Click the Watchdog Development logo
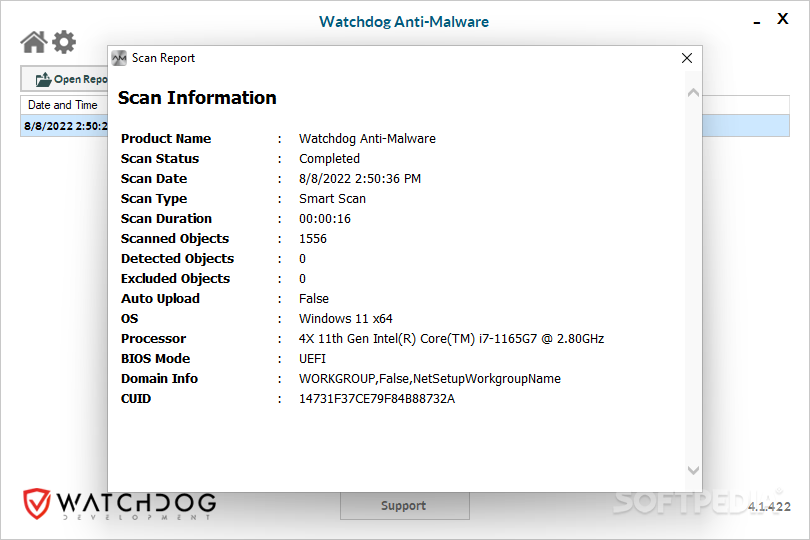The image size is (810, 540). coord(119,504)
